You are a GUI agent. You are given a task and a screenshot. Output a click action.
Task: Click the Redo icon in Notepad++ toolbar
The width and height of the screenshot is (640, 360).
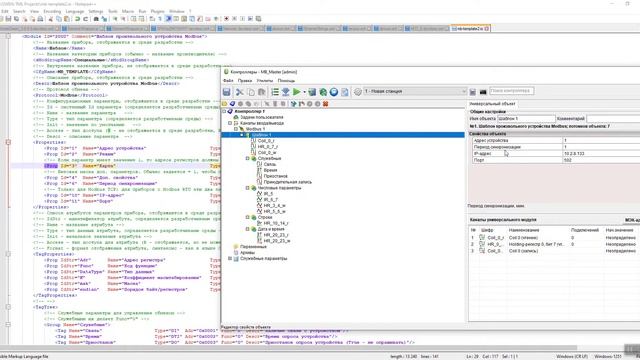tap(85, 19)
